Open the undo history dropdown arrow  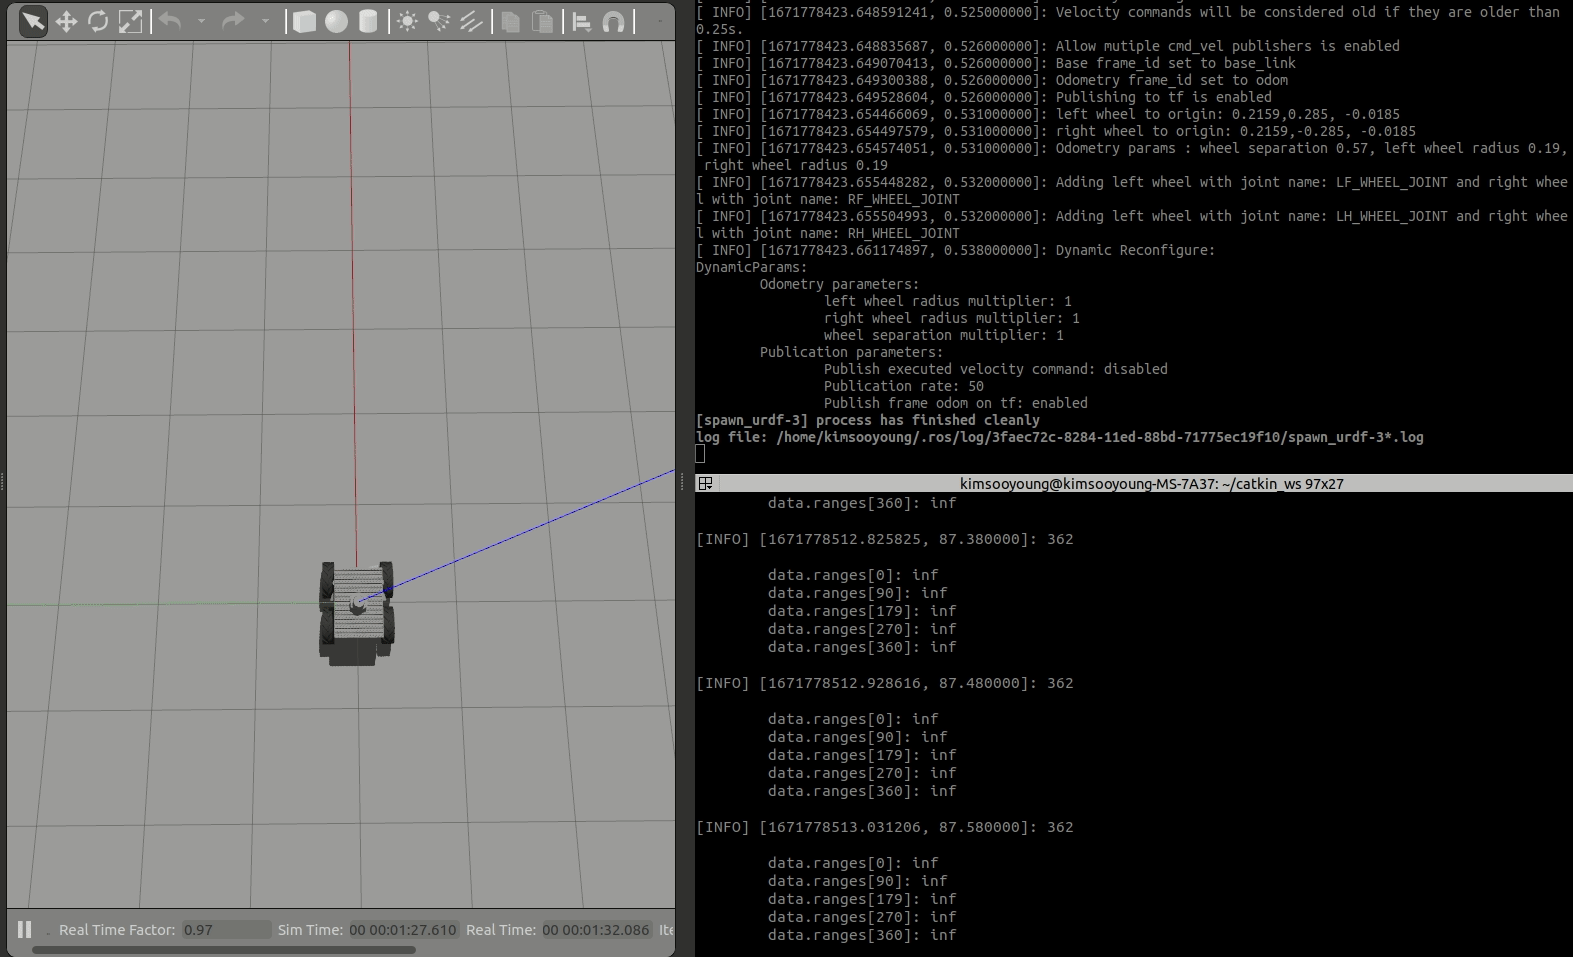[201, 21]
